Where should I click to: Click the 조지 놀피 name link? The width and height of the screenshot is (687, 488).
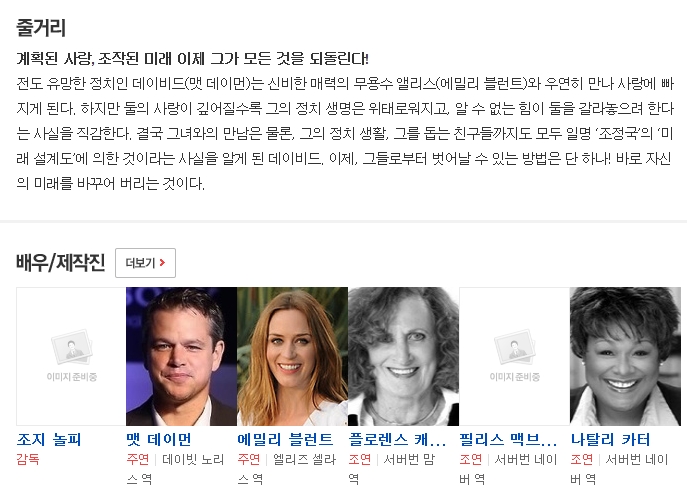pos(49,439)
